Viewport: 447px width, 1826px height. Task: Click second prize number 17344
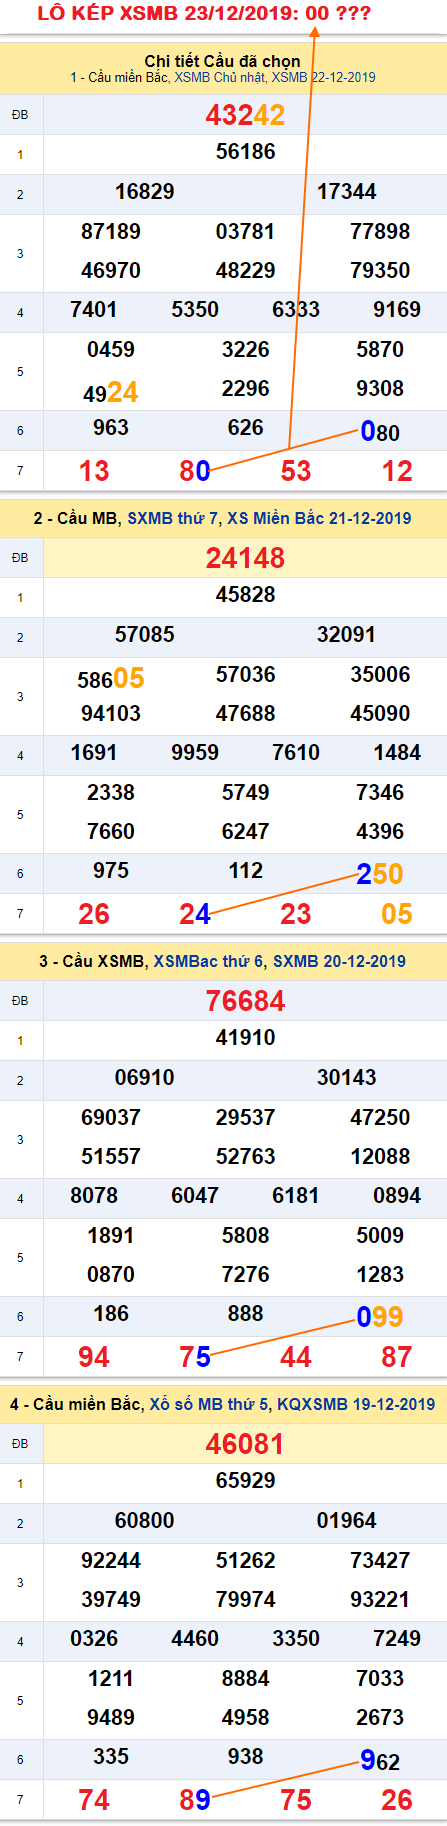click(347, 192)
